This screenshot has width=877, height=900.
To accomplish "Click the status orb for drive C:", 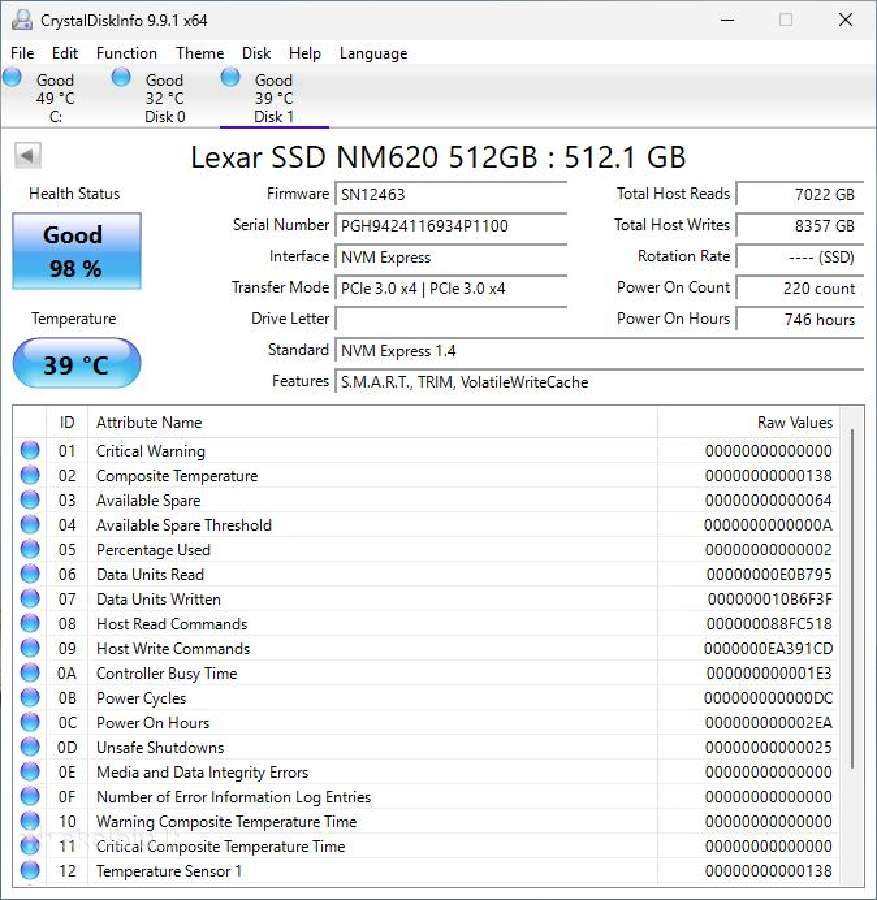I will point(12,77).
